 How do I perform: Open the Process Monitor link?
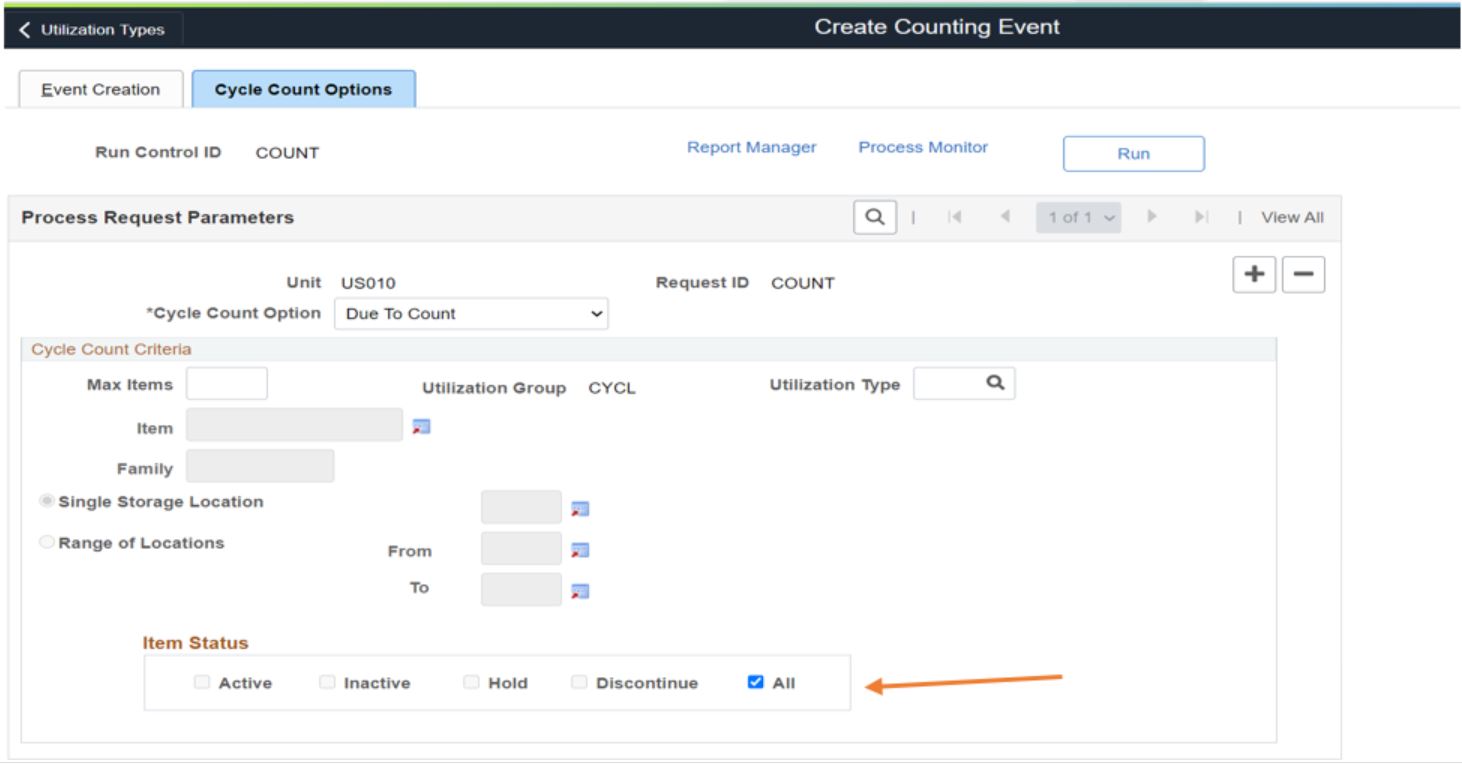[923, 148]
